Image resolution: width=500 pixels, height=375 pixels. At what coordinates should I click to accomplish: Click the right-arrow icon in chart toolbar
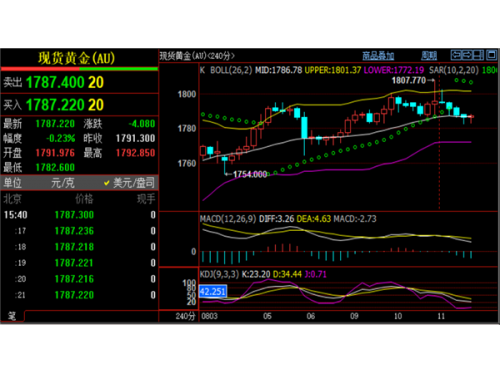click(467, 55)
